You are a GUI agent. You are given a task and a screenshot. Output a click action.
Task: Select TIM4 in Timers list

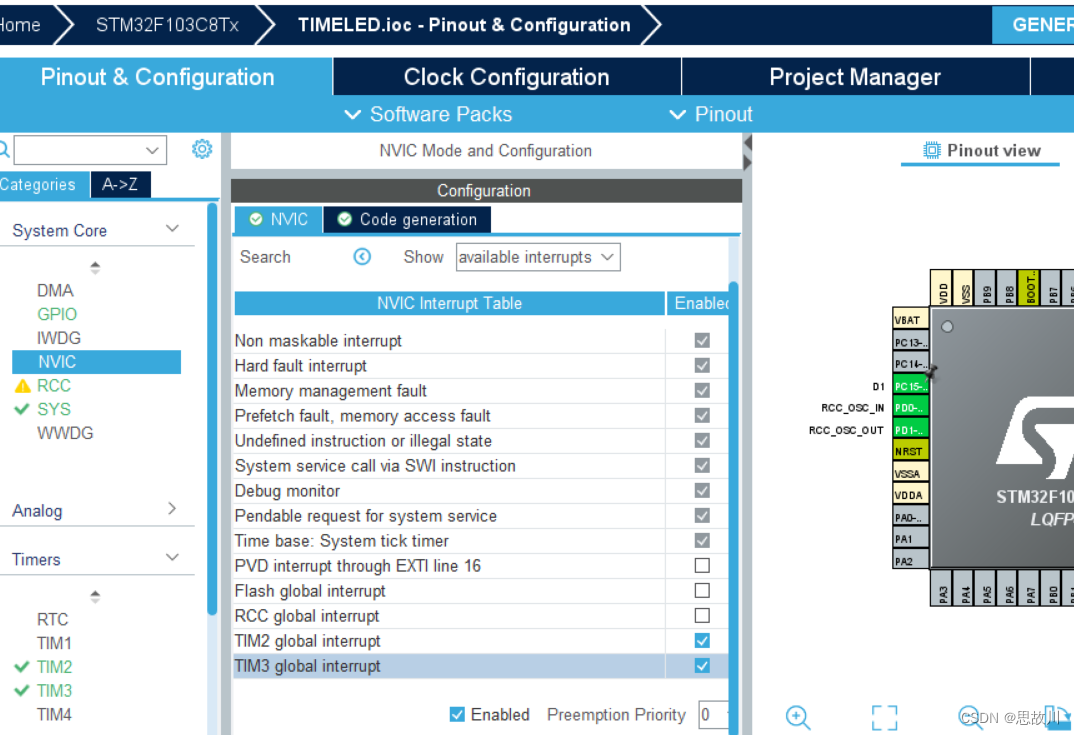pos(54,714)
